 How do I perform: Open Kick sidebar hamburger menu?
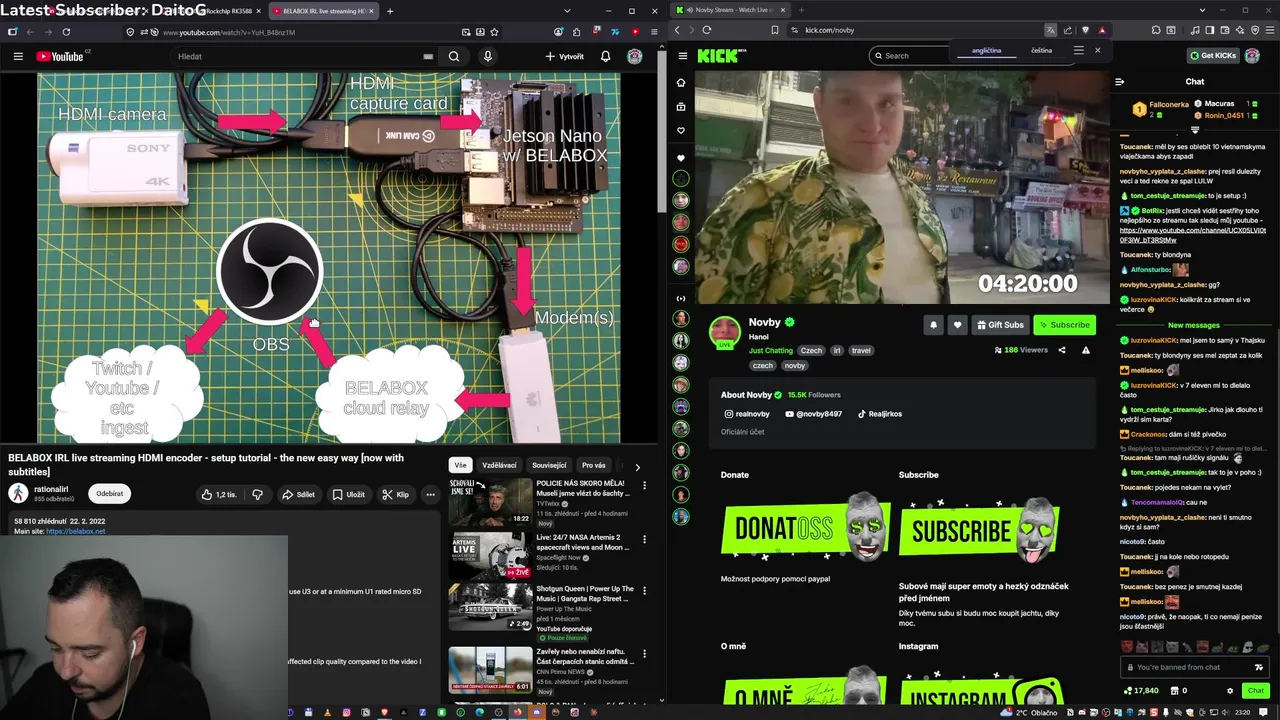(x=682, y=56)
